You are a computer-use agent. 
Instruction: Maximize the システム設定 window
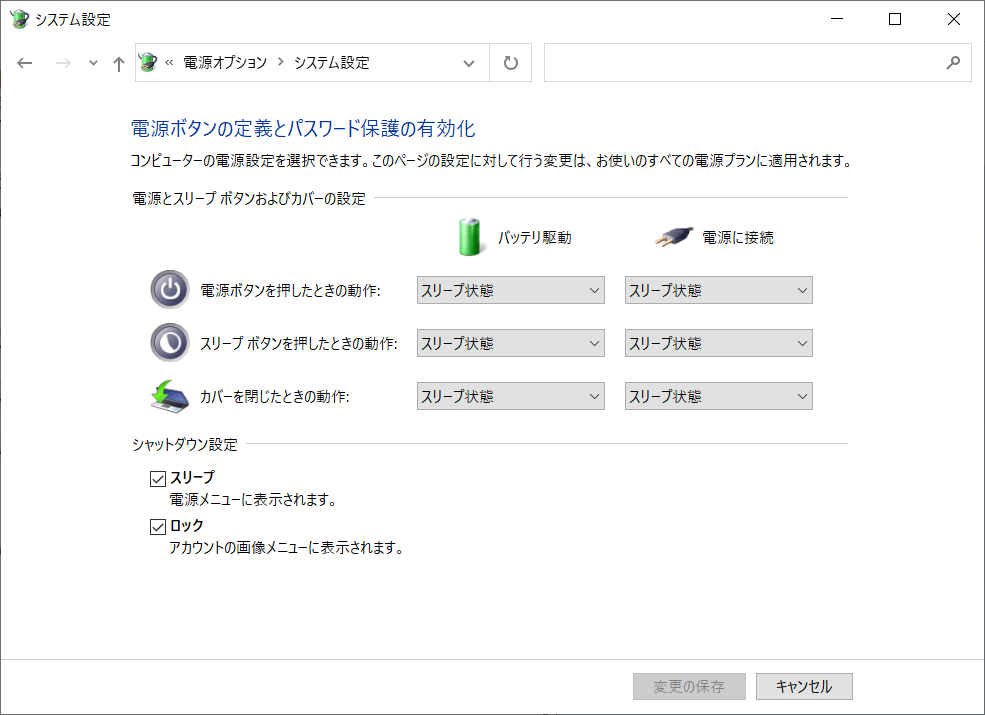click(895, 19)
